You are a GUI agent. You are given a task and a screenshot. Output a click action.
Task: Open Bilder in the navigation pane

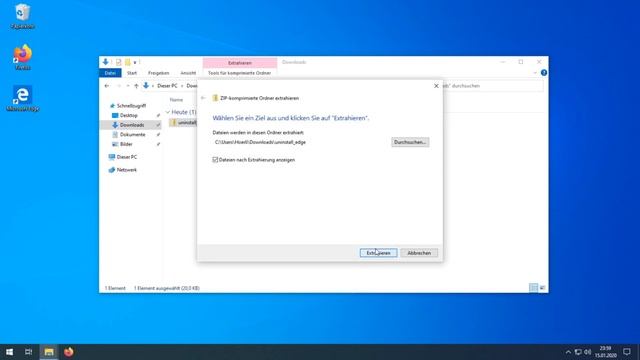tap(126, 144)
